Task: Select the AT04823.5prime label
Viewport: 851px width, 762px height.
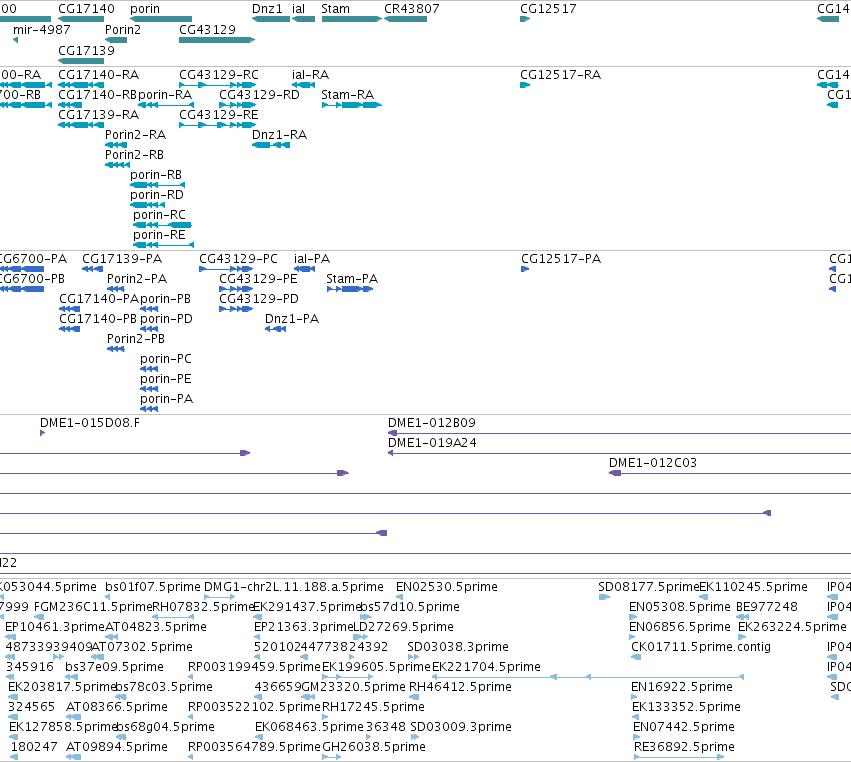Action: [156, 627]
